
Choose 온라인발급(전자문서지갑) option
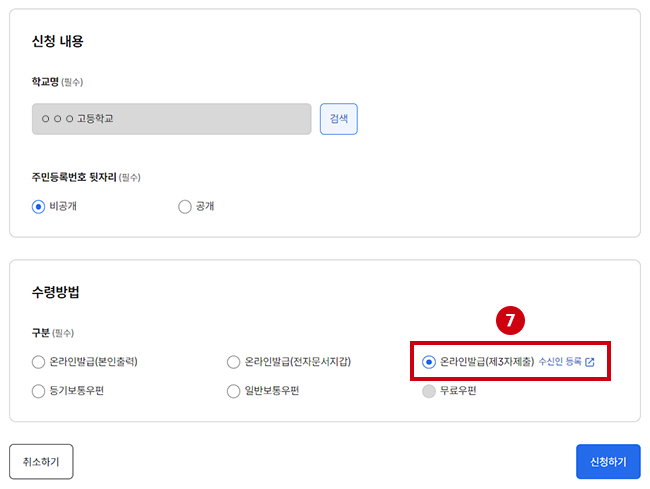pyautogui.click(x=233, y=362)
